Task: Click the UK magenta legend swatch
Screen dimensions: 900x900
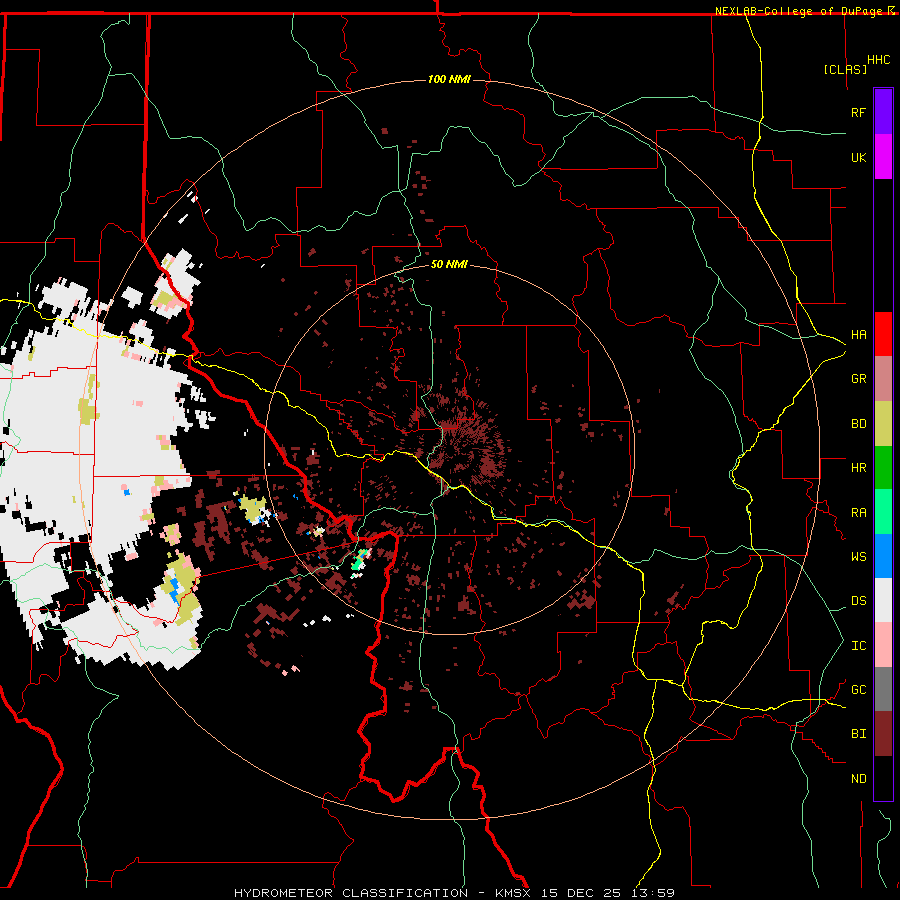Action: [x=883, y=157]
